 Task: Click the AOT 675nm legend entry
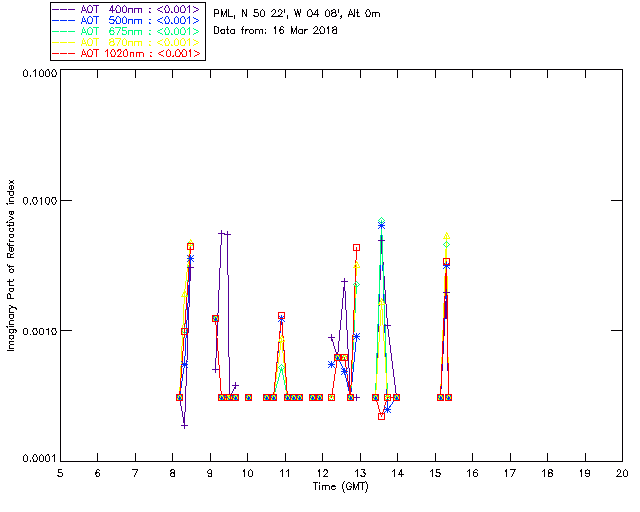point(127,31)
